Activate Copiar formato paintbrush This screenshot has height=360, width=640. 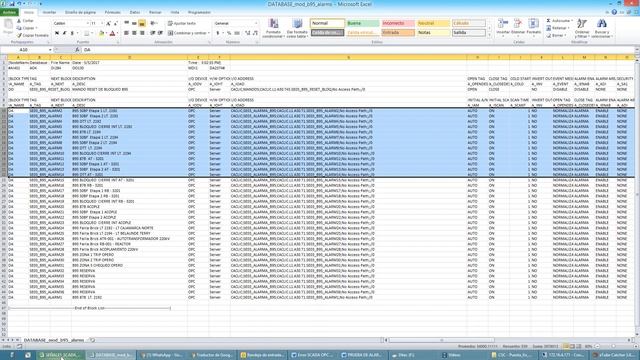(x=33, y=36)
